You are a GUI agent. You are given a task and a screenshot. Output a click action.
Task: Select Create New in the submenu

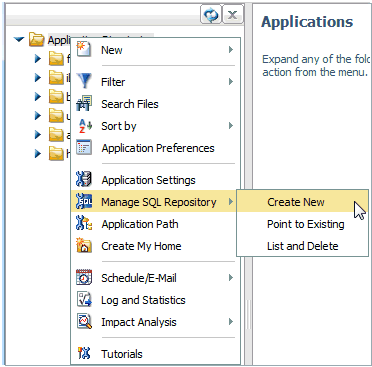pos(296,202)
